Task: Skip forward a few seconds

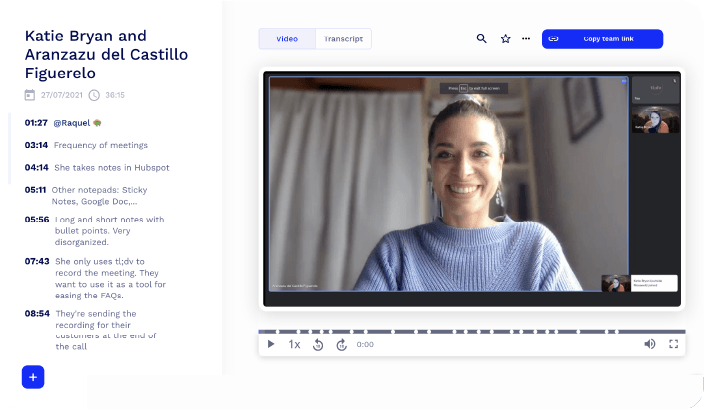Action: pyautogui.click(x=341, y=344)
